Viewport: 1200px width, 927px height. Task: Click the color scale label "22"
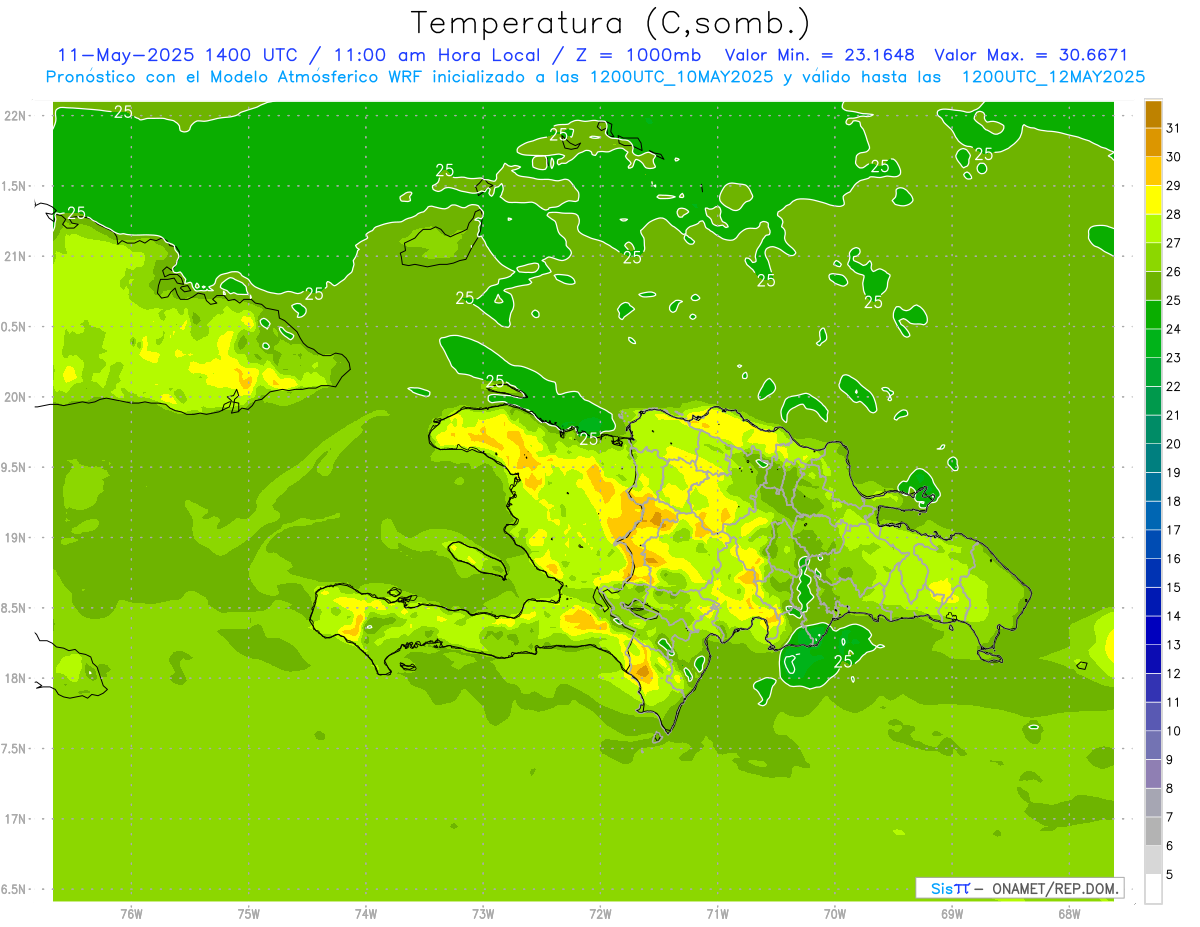tap(1174, 386)
